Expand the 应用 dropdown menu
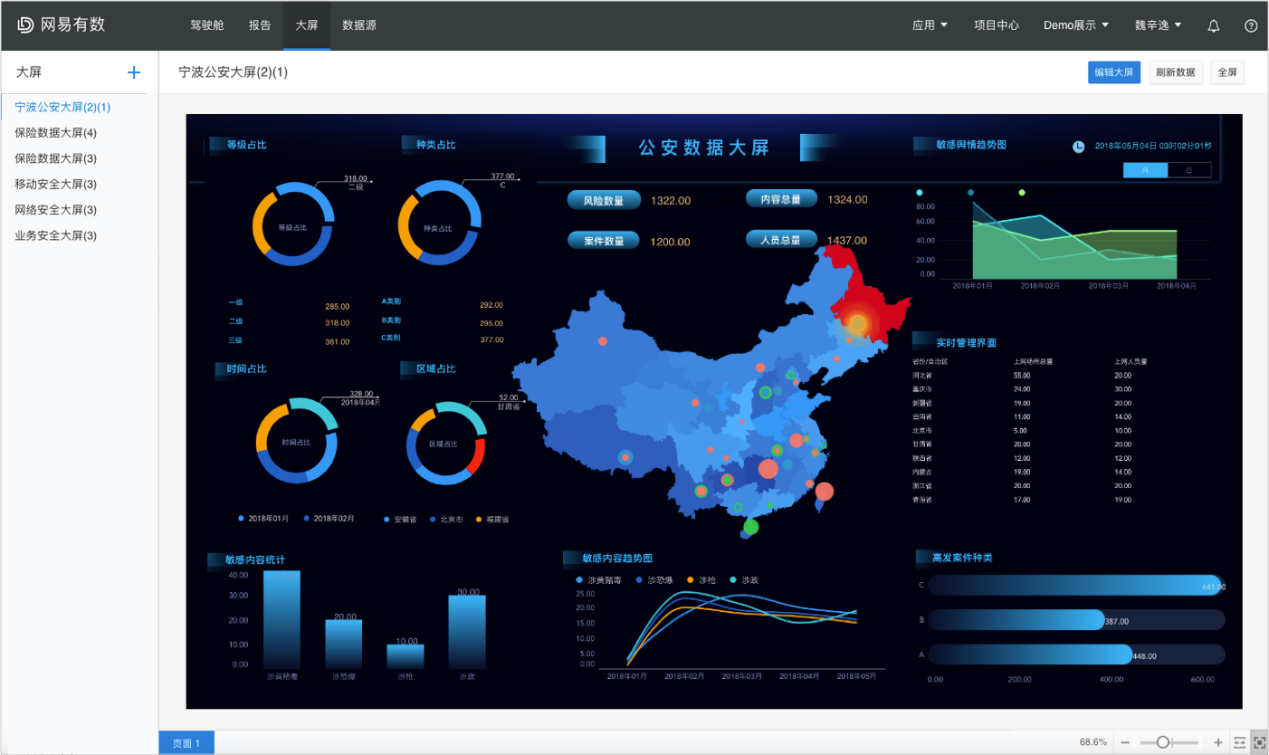The height and width of the screenshot is (755, 1269). pyautogui.click(x=929, y=26)
